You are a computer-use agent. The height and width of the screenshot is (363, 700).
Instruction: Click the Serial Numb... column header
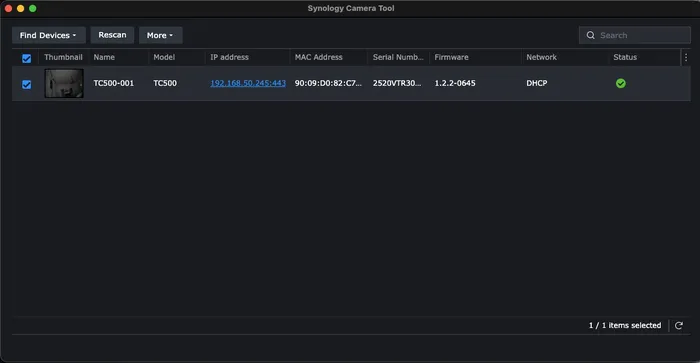(x=398, y=57)
